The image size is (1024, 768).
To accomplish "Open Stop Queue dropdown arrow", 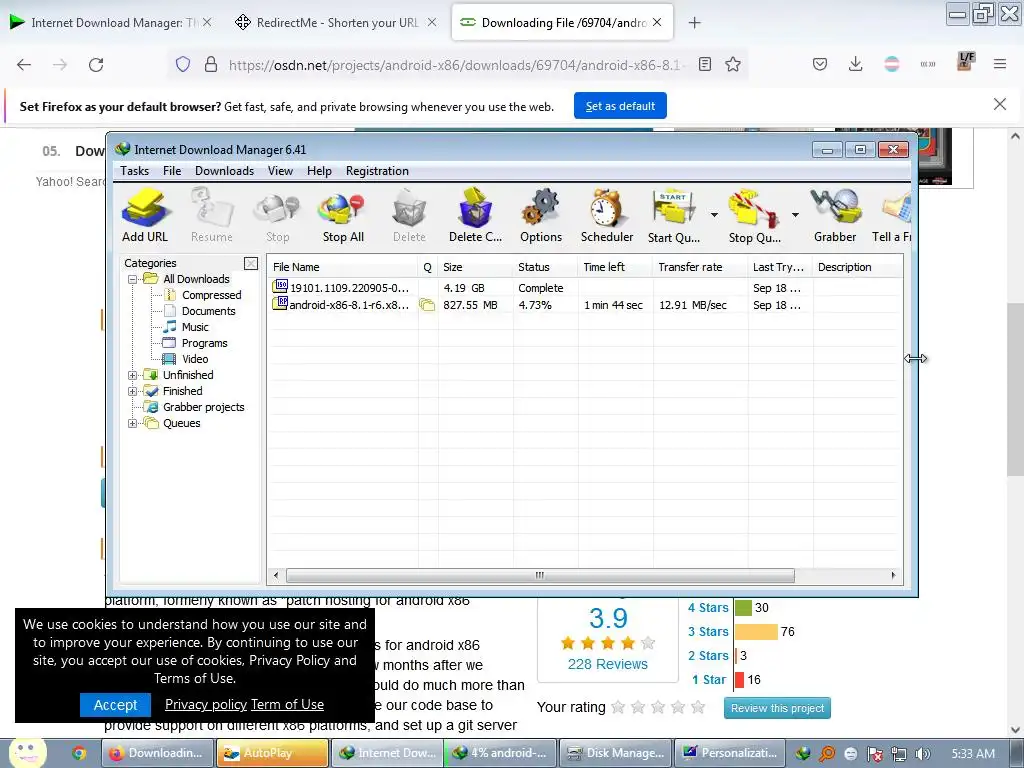I will point(795,215).
